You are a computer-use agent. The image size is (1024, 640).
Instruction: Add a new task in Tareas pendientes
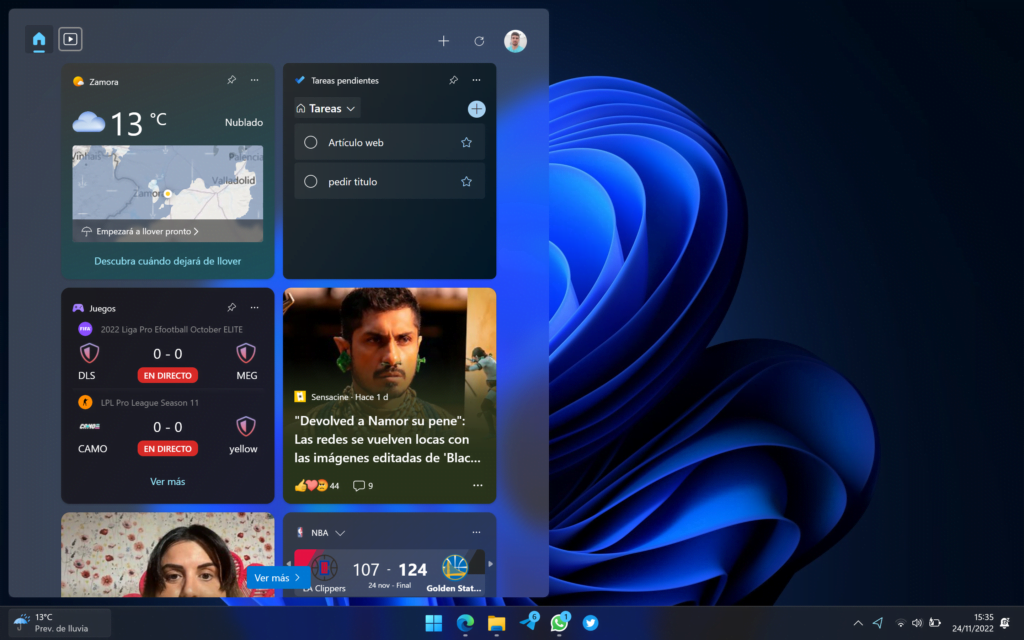click(x=477, y=108)
